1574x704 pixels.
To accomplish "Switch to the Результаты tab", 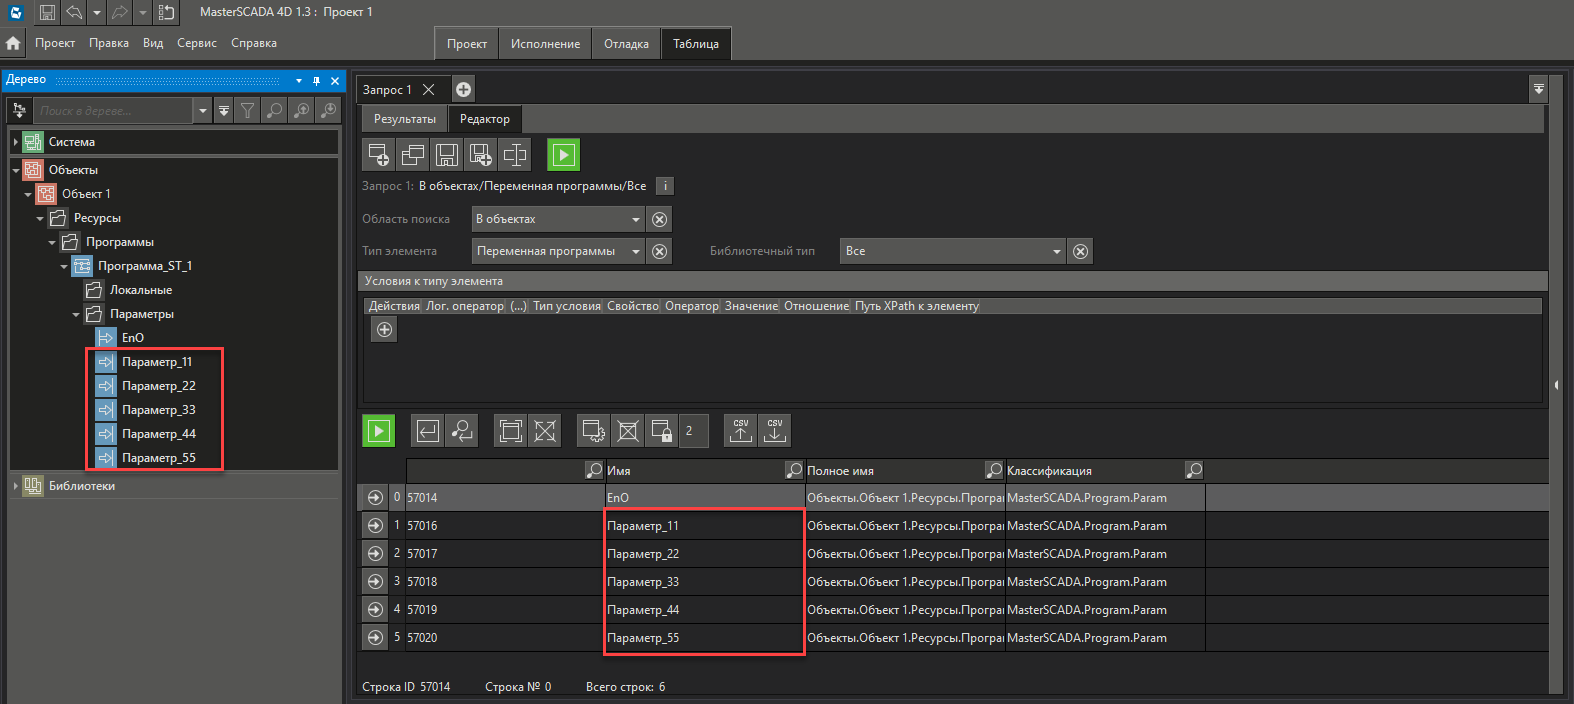I will pyautogui.click(x=404, y=119).
